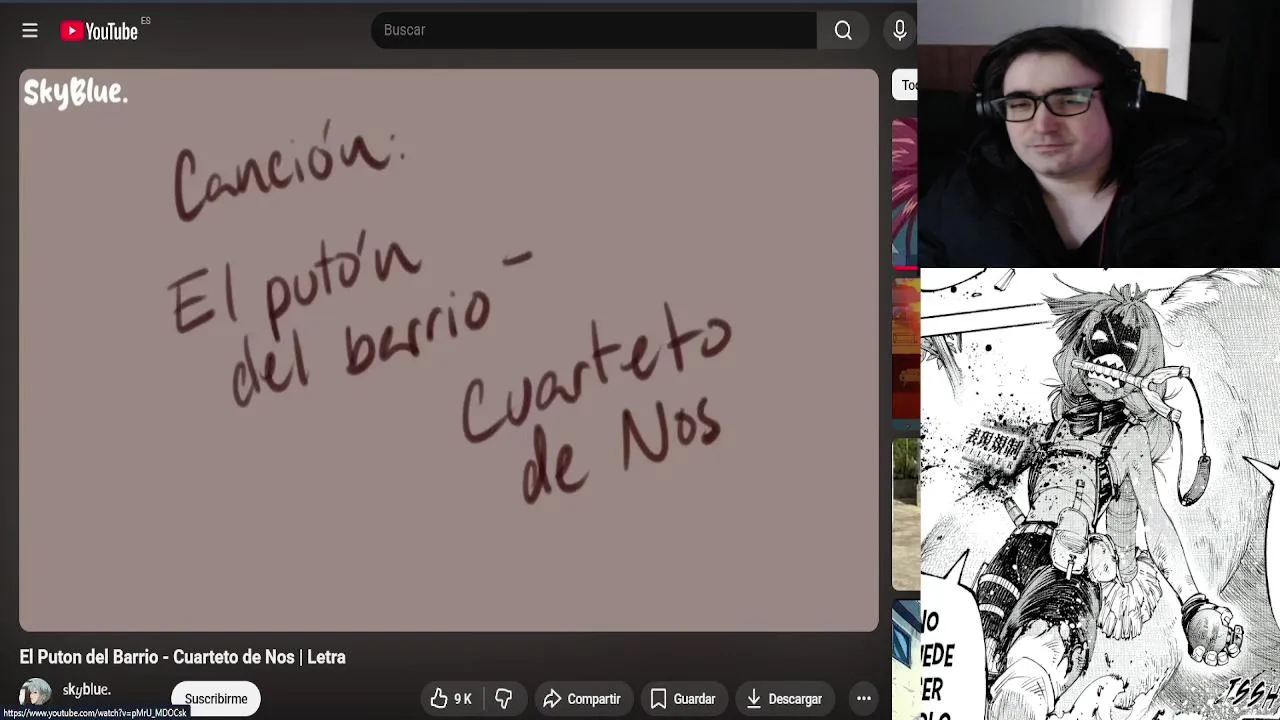Viewport: 1280px width, 720px height.
Task: Like the video with thumbs-up 9 K
Action: tap(451, 699)
